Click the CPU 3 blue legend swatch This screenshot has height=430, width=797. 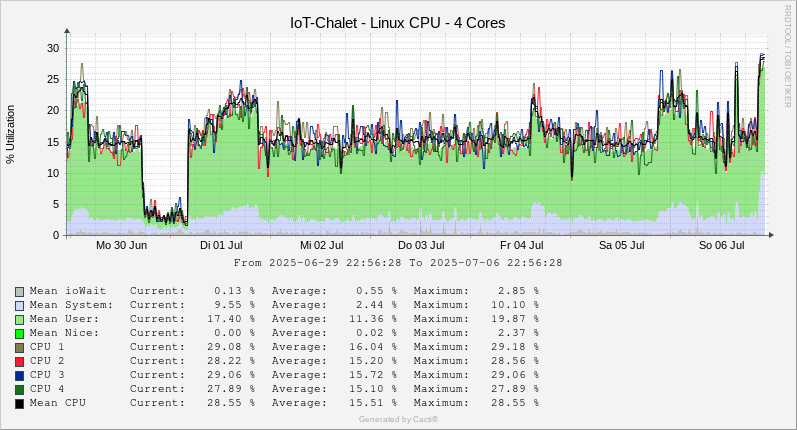[19, 376]
